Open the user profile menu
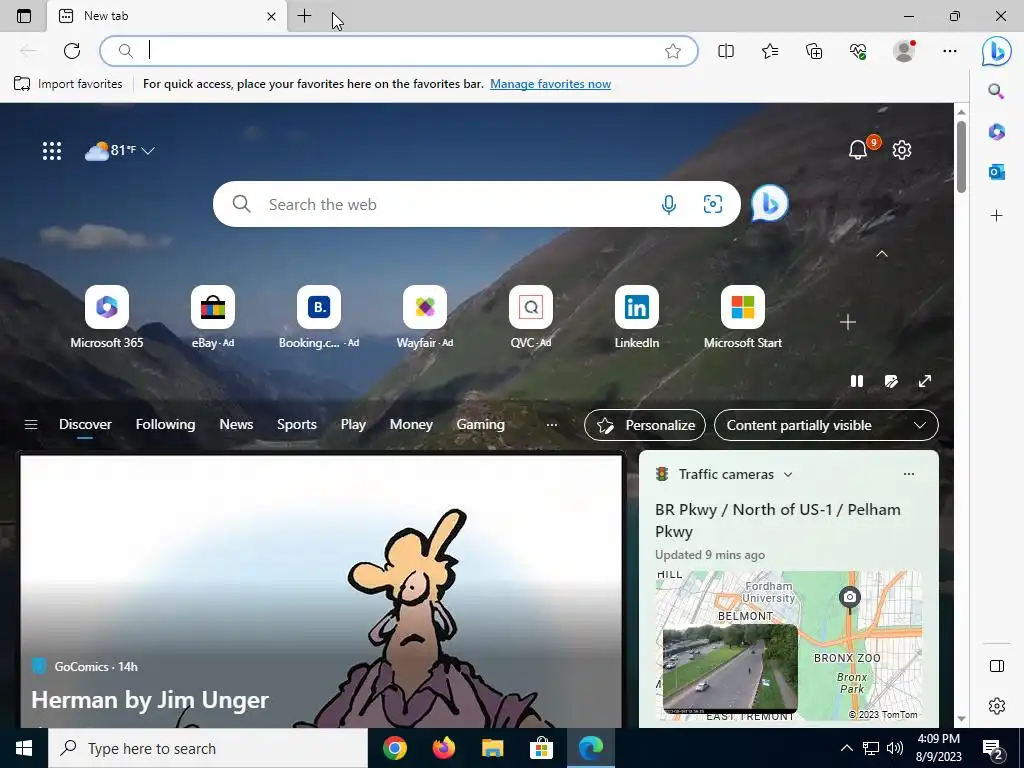Image resolution: width=1024 pixels, height=768 pixels. (x=904, y=51)
